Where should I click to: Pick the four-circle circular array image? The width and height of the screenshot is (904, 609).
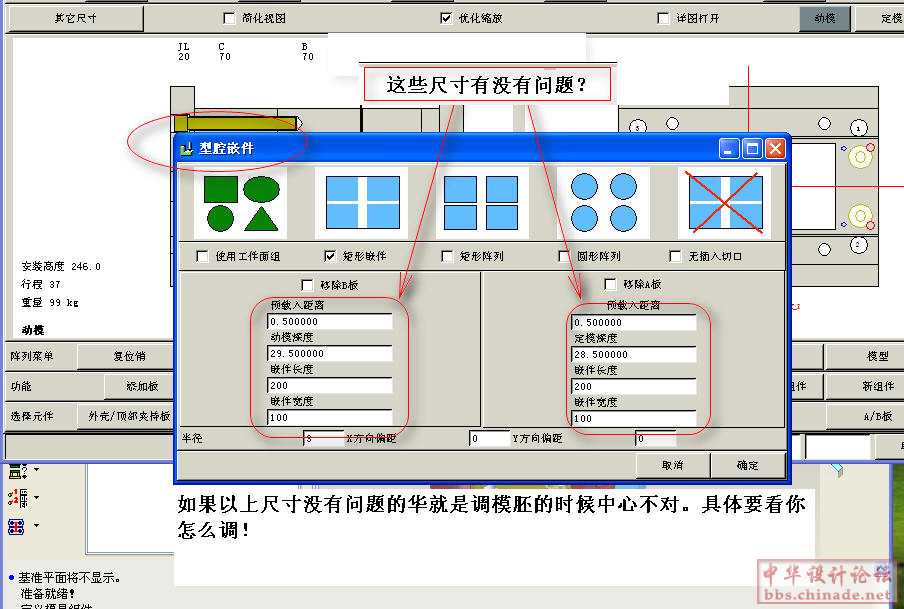[x=604, y=203]
